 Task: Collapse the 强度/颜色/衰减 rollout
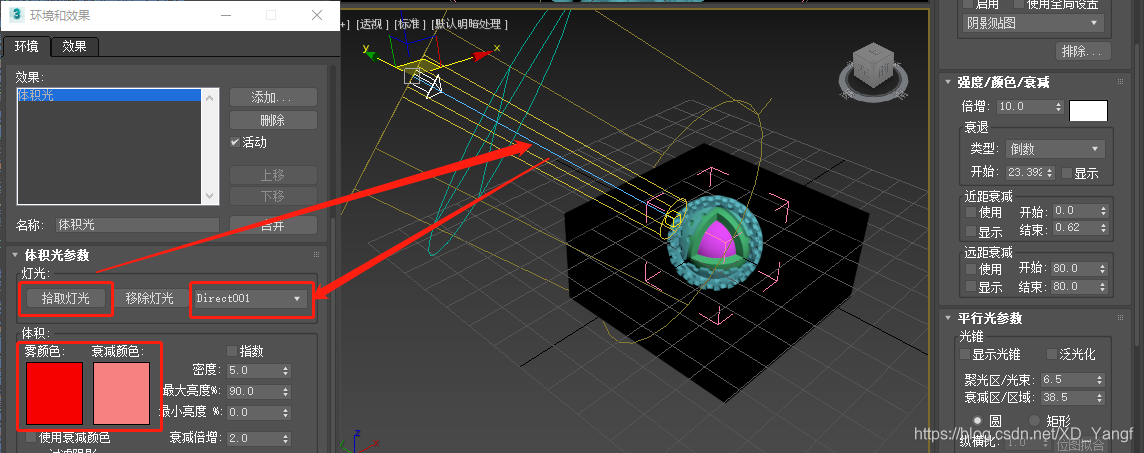[x=948, y=82]
